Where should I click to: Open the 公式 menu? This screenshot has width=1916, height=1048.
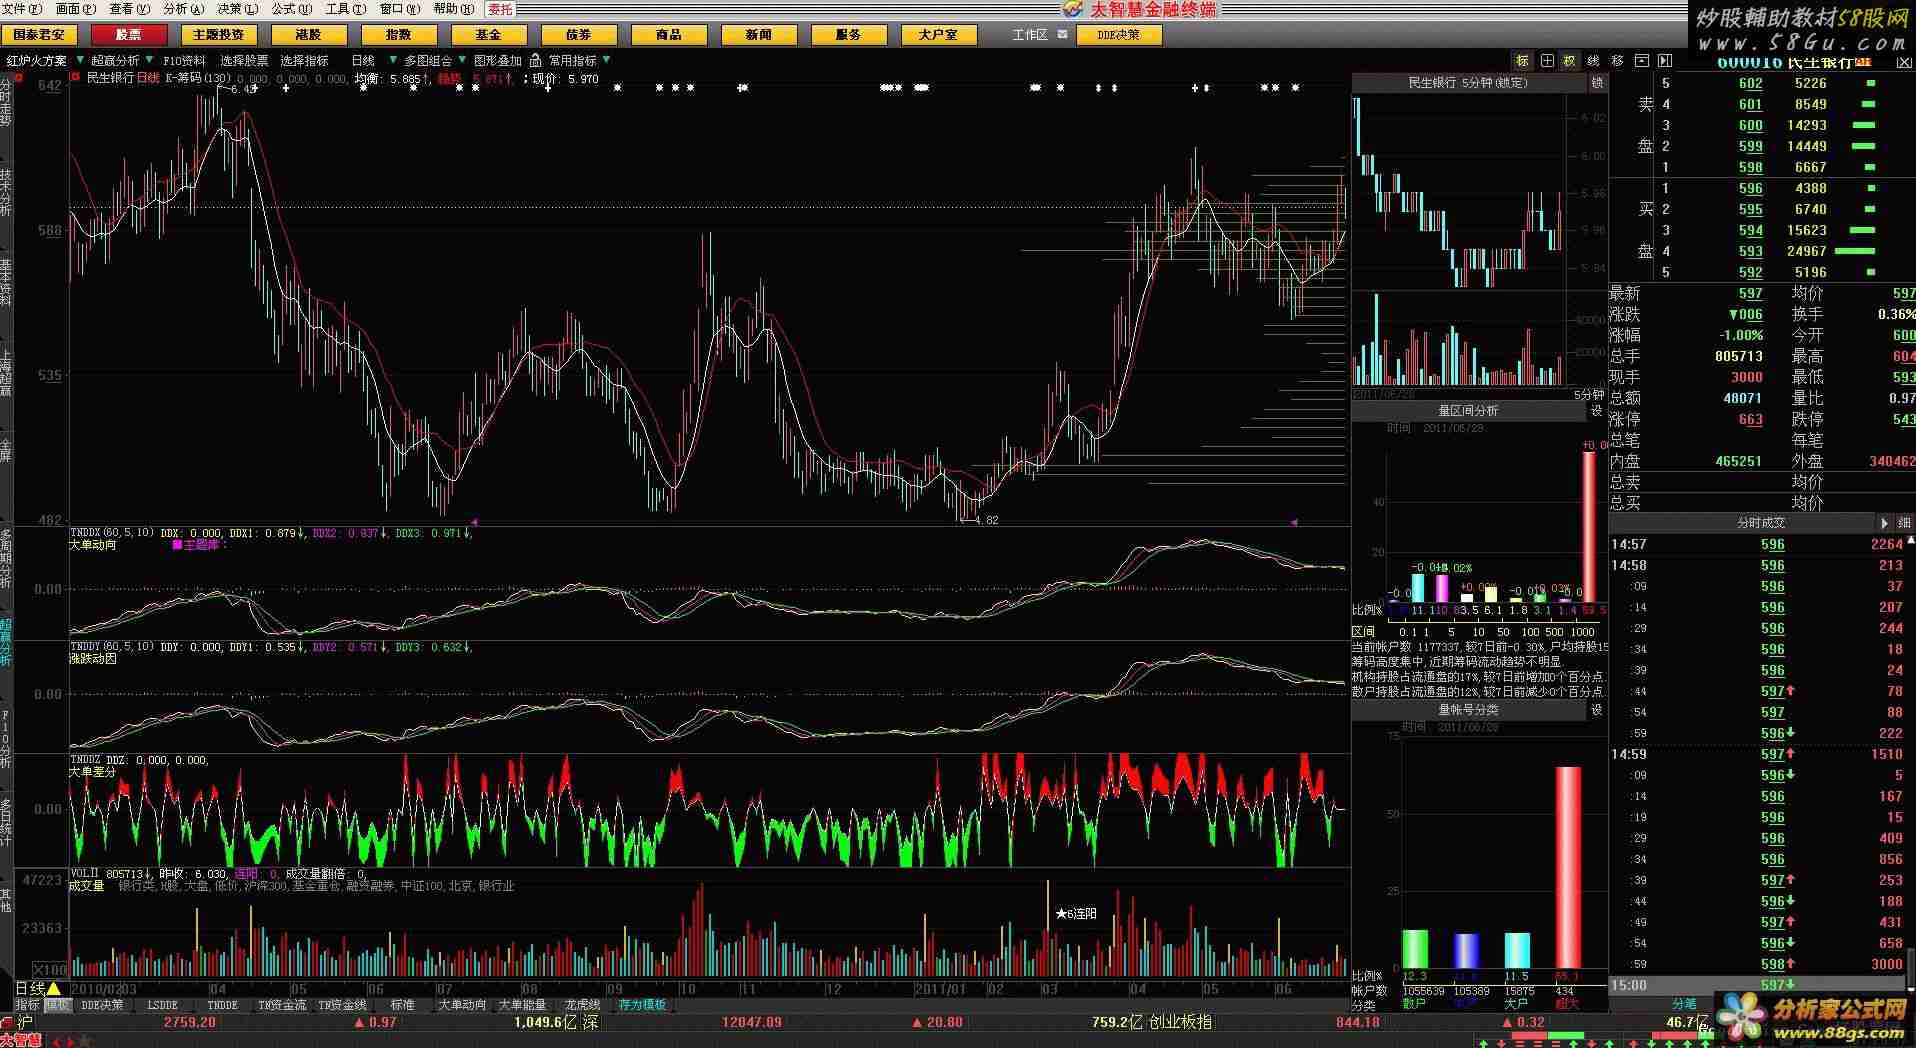(x=291, y=9)
